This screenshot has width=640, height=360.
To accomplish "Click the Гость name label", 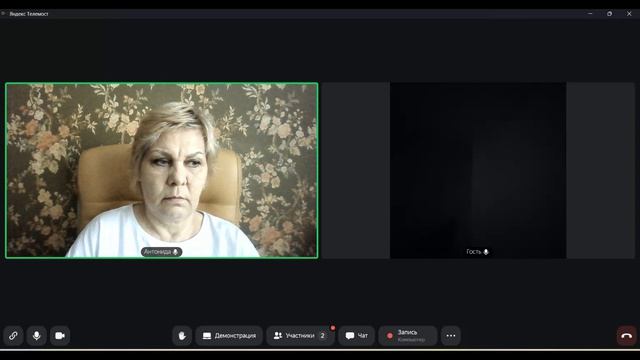I will [478, 252].
